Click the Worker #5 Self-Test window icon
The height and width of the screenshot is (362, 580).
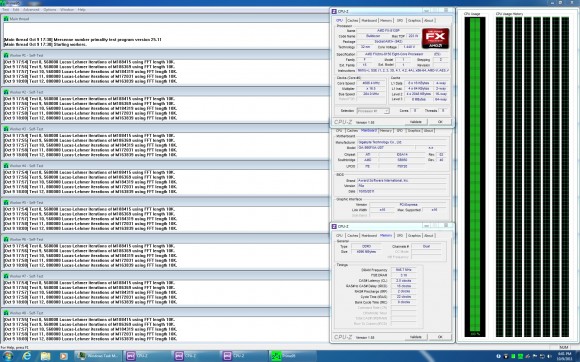pos(6,202)
